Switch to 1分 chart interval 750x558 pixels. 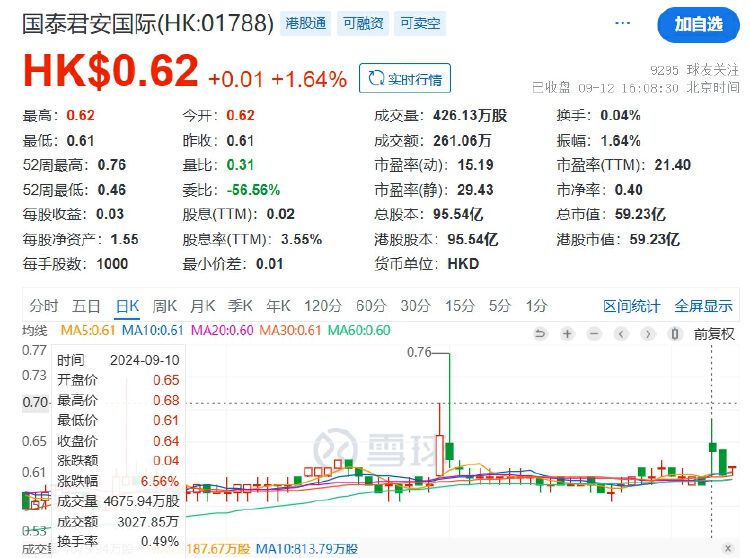(x=536, y=306)
